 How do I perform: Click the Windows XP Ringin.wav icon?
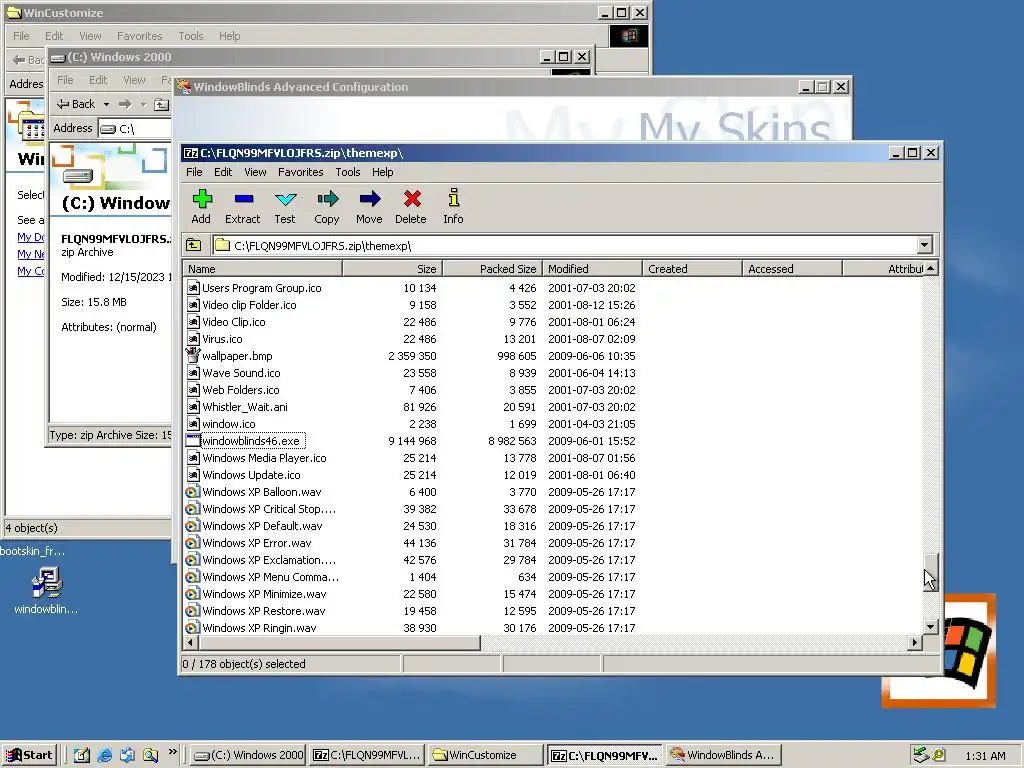(192, 628)
